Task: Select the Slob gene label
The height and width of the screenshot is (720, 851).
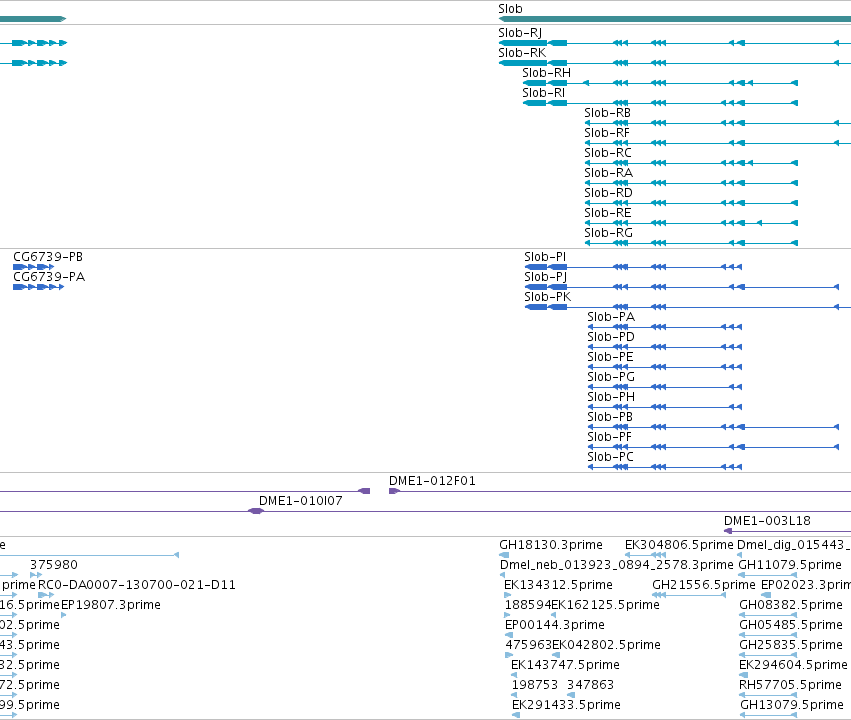Action: 510,9
